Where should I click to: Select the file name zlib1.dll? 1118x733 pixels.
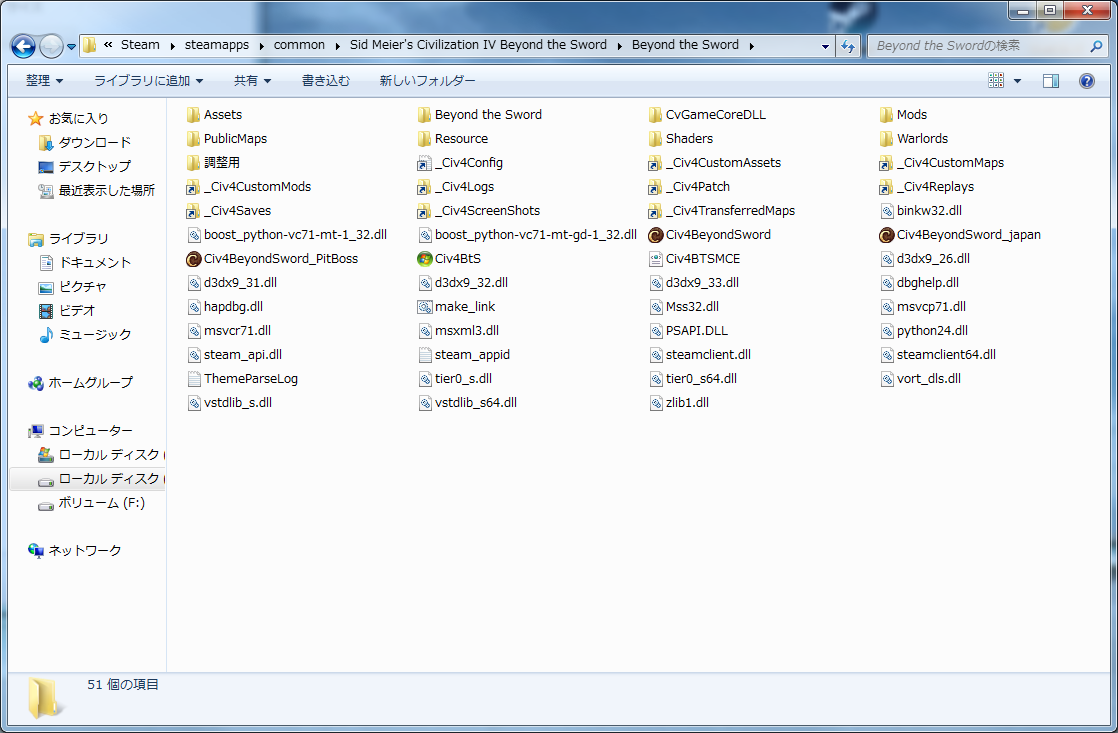click(x=687, y=403)
